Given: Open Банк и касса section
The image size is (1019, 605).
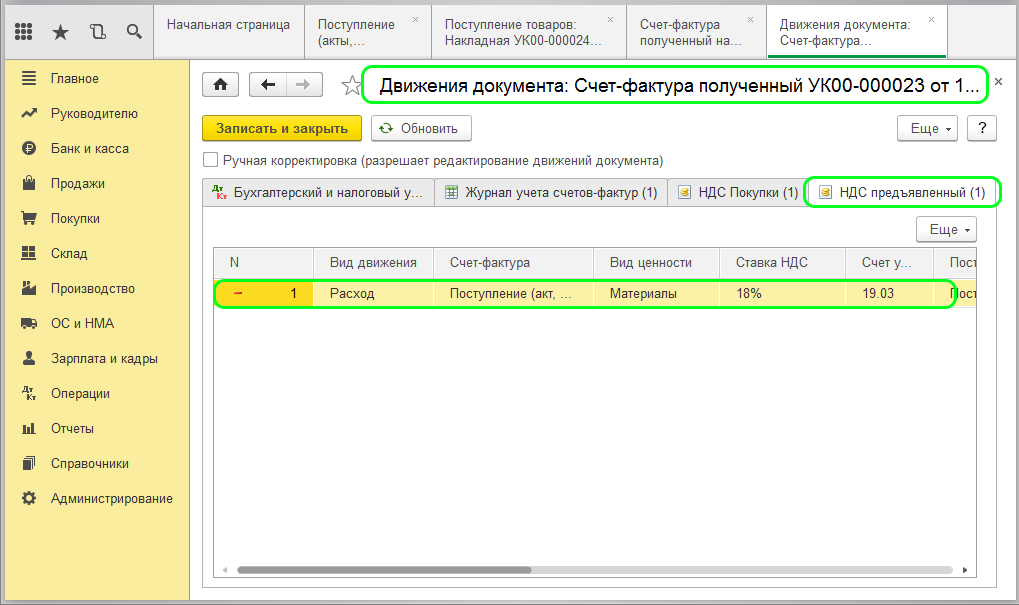Looking at the screenshot, I should 89,149.
